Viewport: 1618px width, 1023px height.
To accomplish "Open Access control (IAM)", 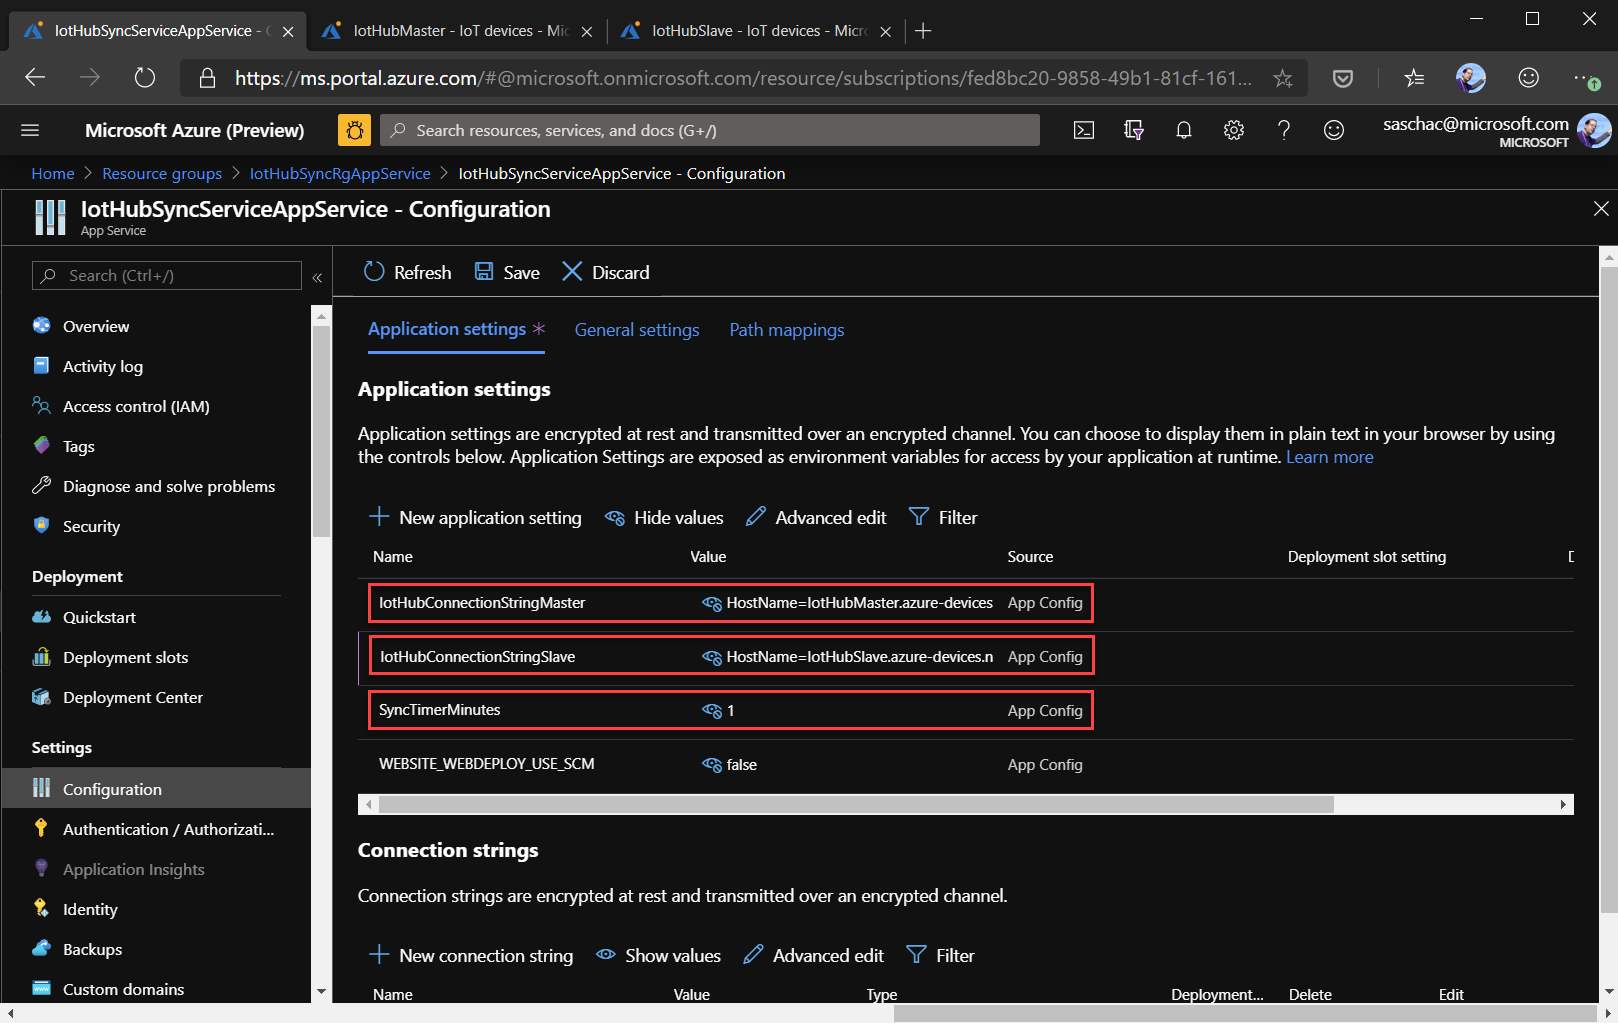I will [x=136, y=406].
